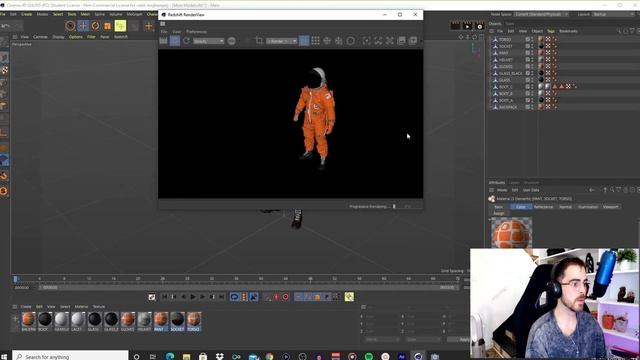640x360 pixels.
Task: Select the Live Selection tool in main toolbar
Action: tap(70, 26)
